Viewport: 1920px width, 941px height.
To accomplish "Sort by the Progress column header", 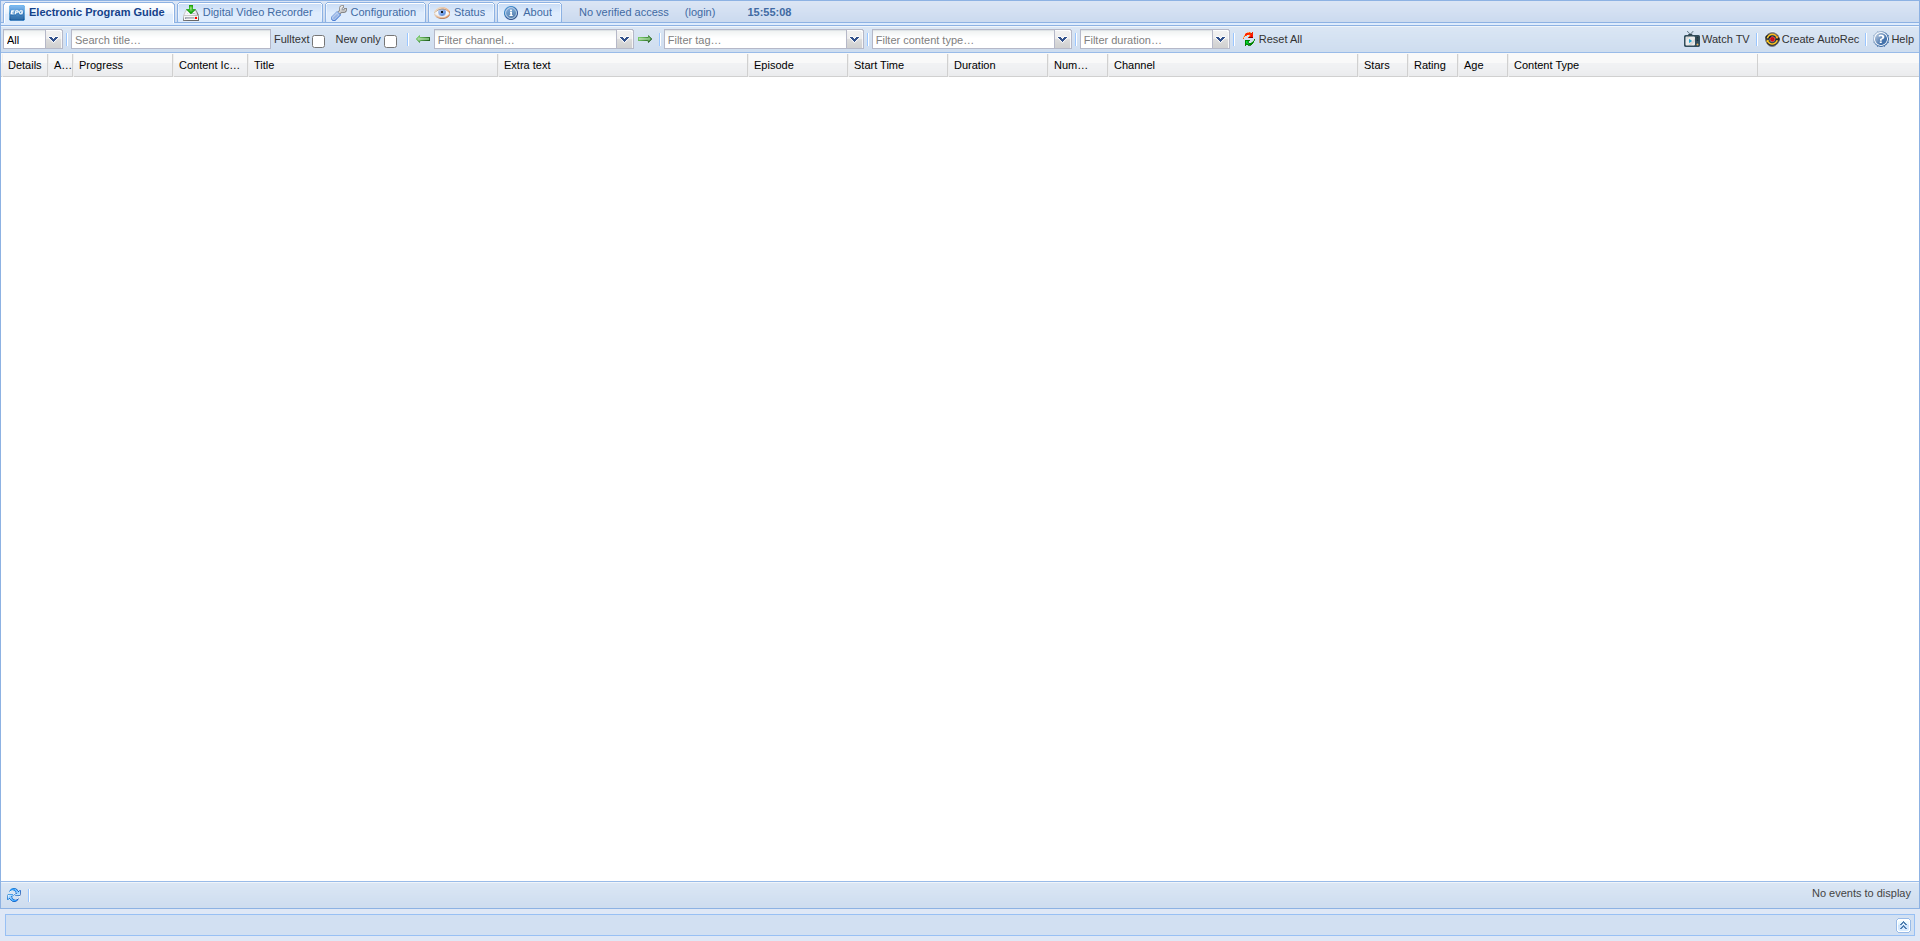I will 122,65.
